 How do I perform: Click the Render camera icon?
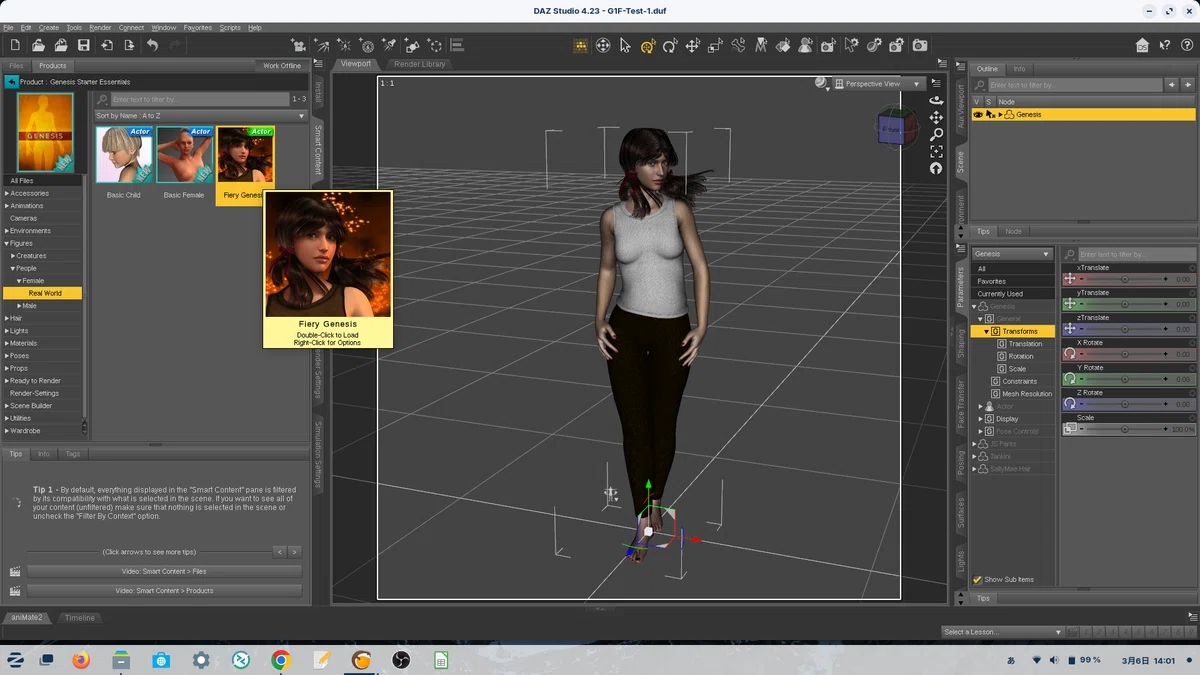click(x=920, y=45)
